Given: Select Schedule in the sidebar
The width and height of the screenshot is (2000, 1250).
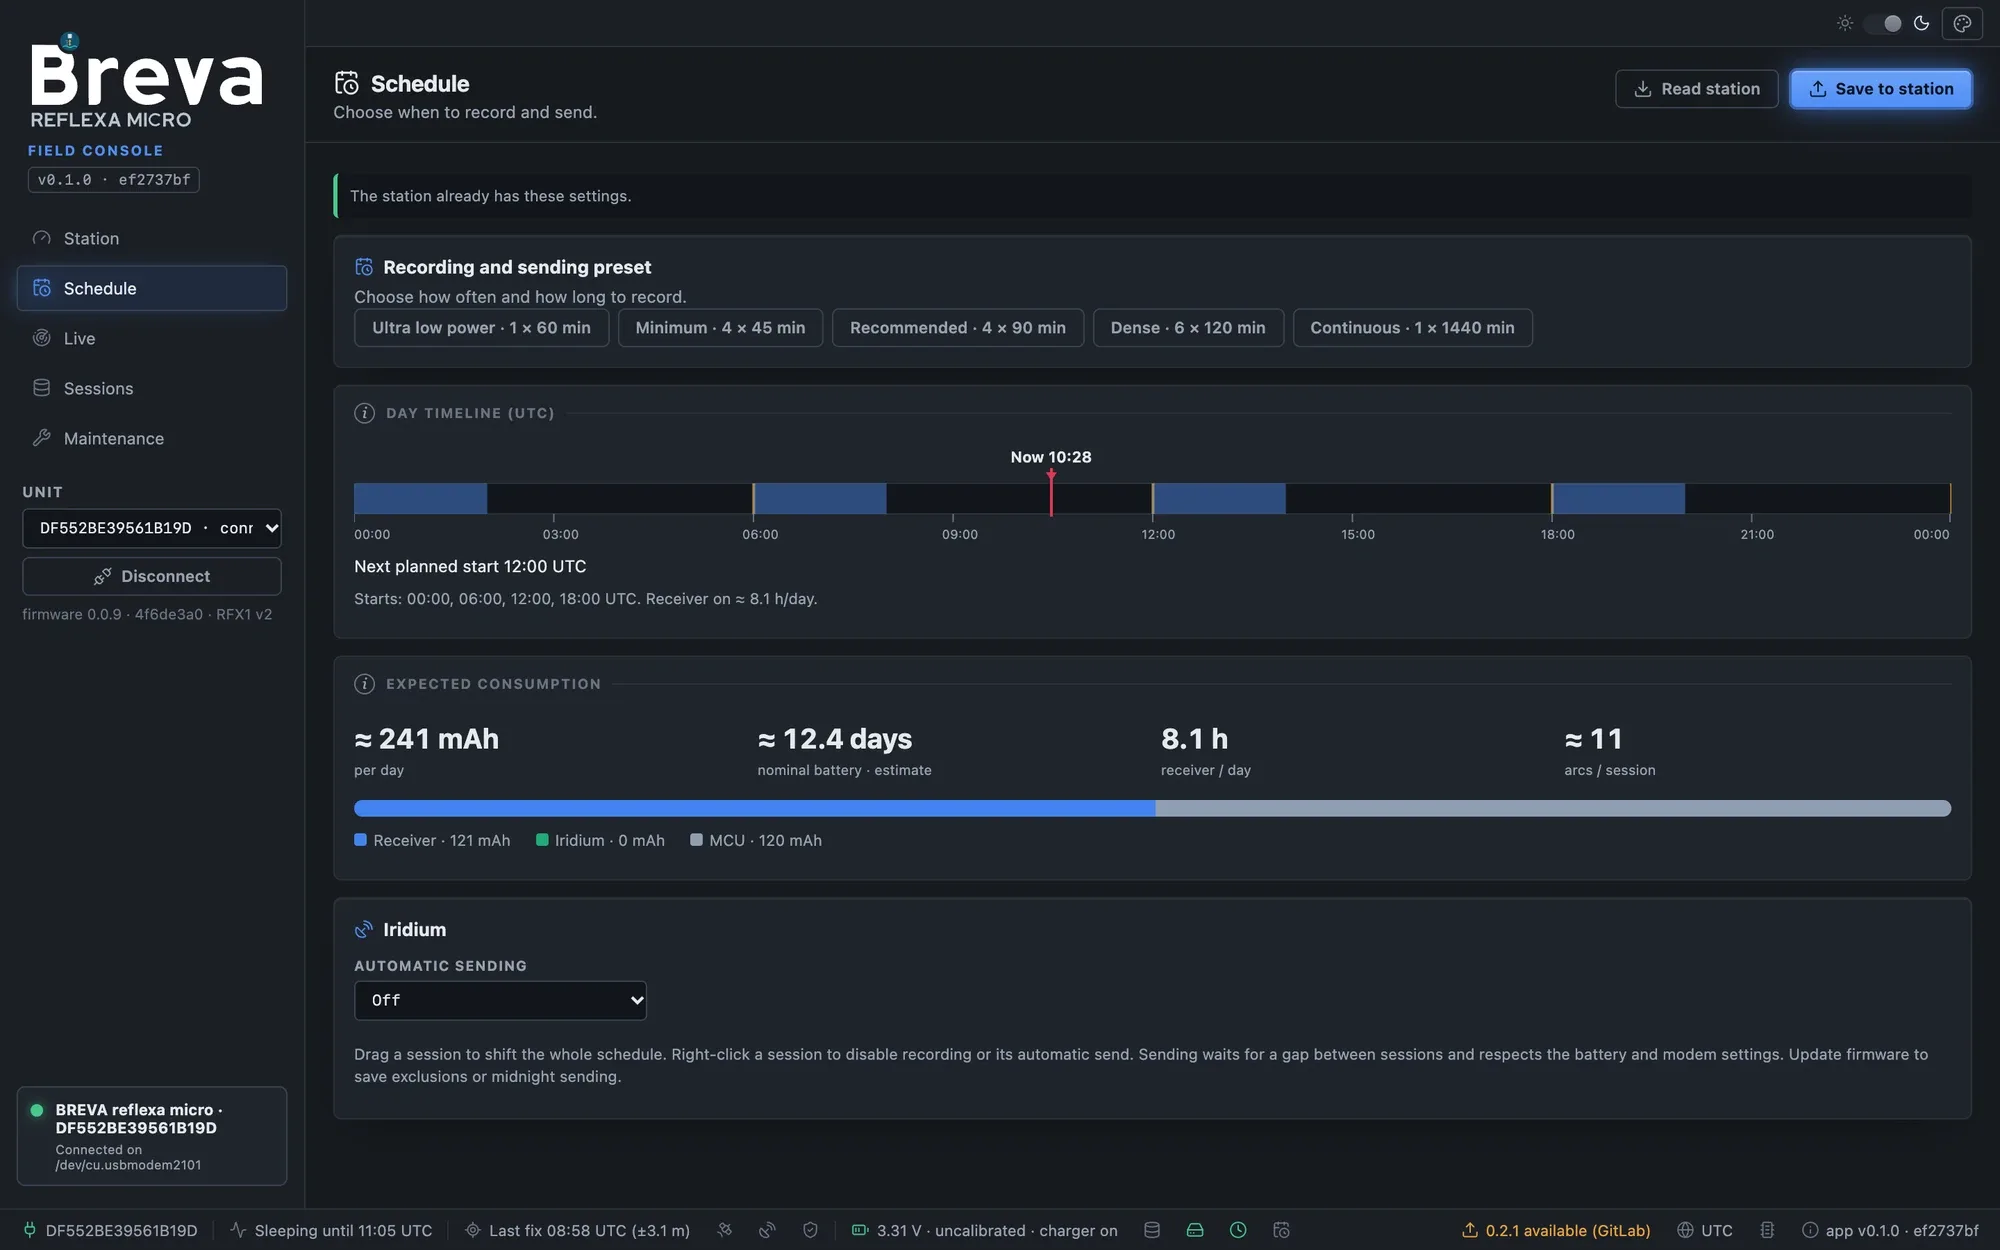Looking at the screenshot, I should (152, 288).
